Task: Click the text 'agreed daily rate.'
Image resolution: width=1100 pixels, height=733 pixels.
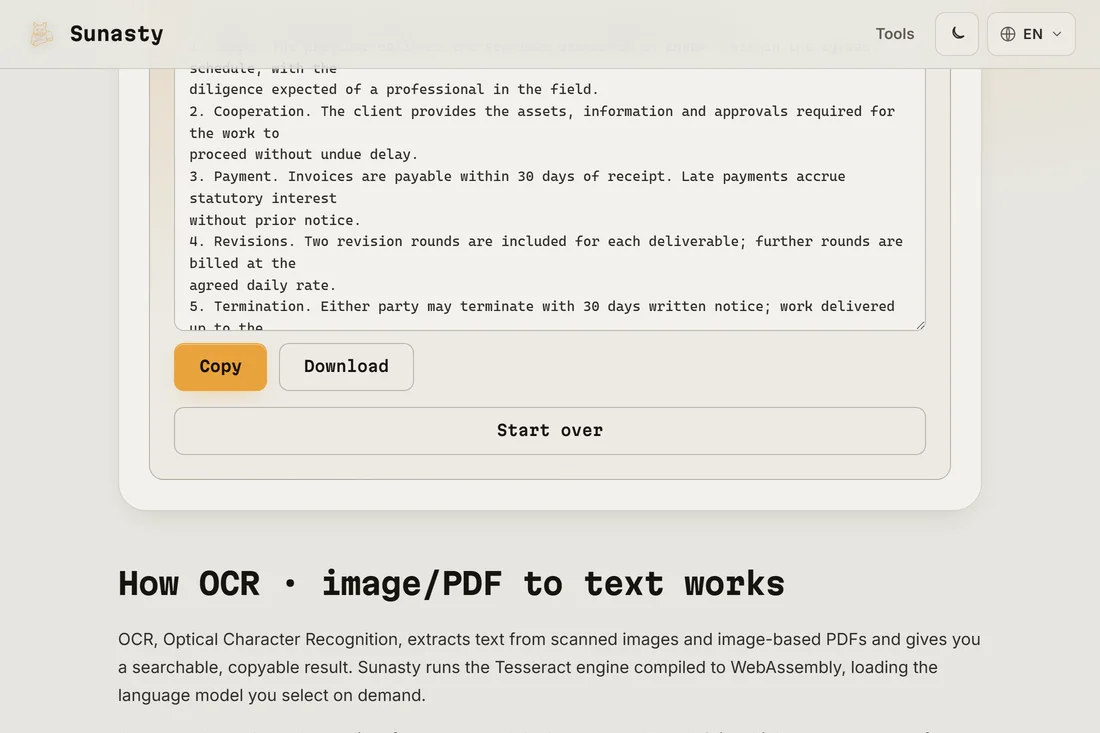Action: [262, 285]
